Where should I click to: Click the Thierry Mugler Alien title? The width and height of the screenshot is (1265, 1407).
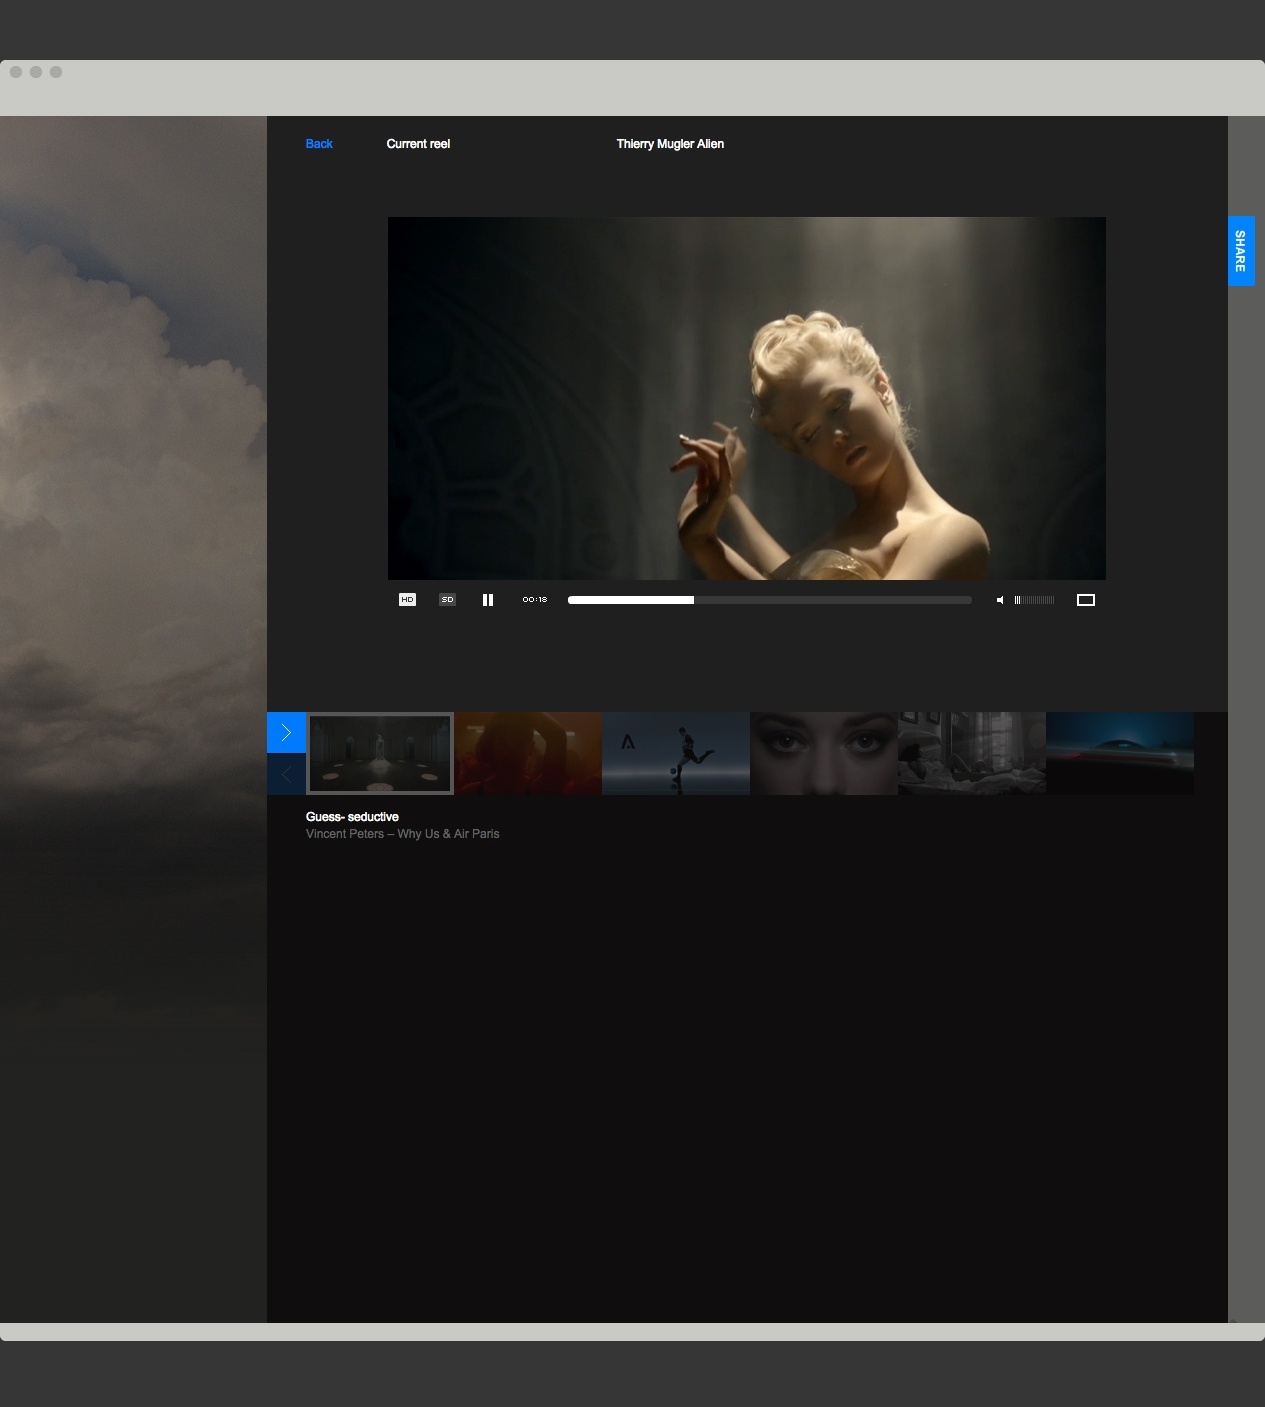point(670,144)
